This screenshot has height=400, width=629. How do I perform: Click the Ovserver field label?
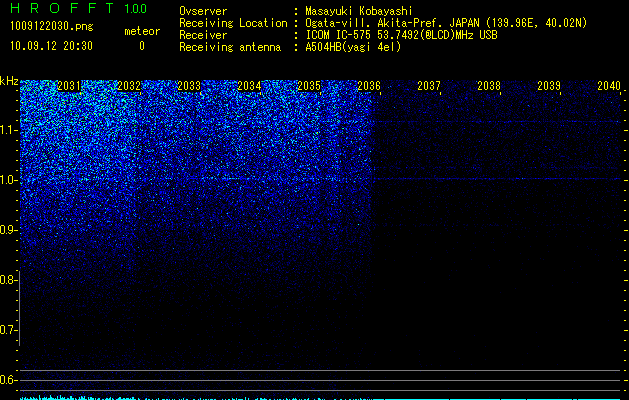pyautogui.click(x=203, y=11)
